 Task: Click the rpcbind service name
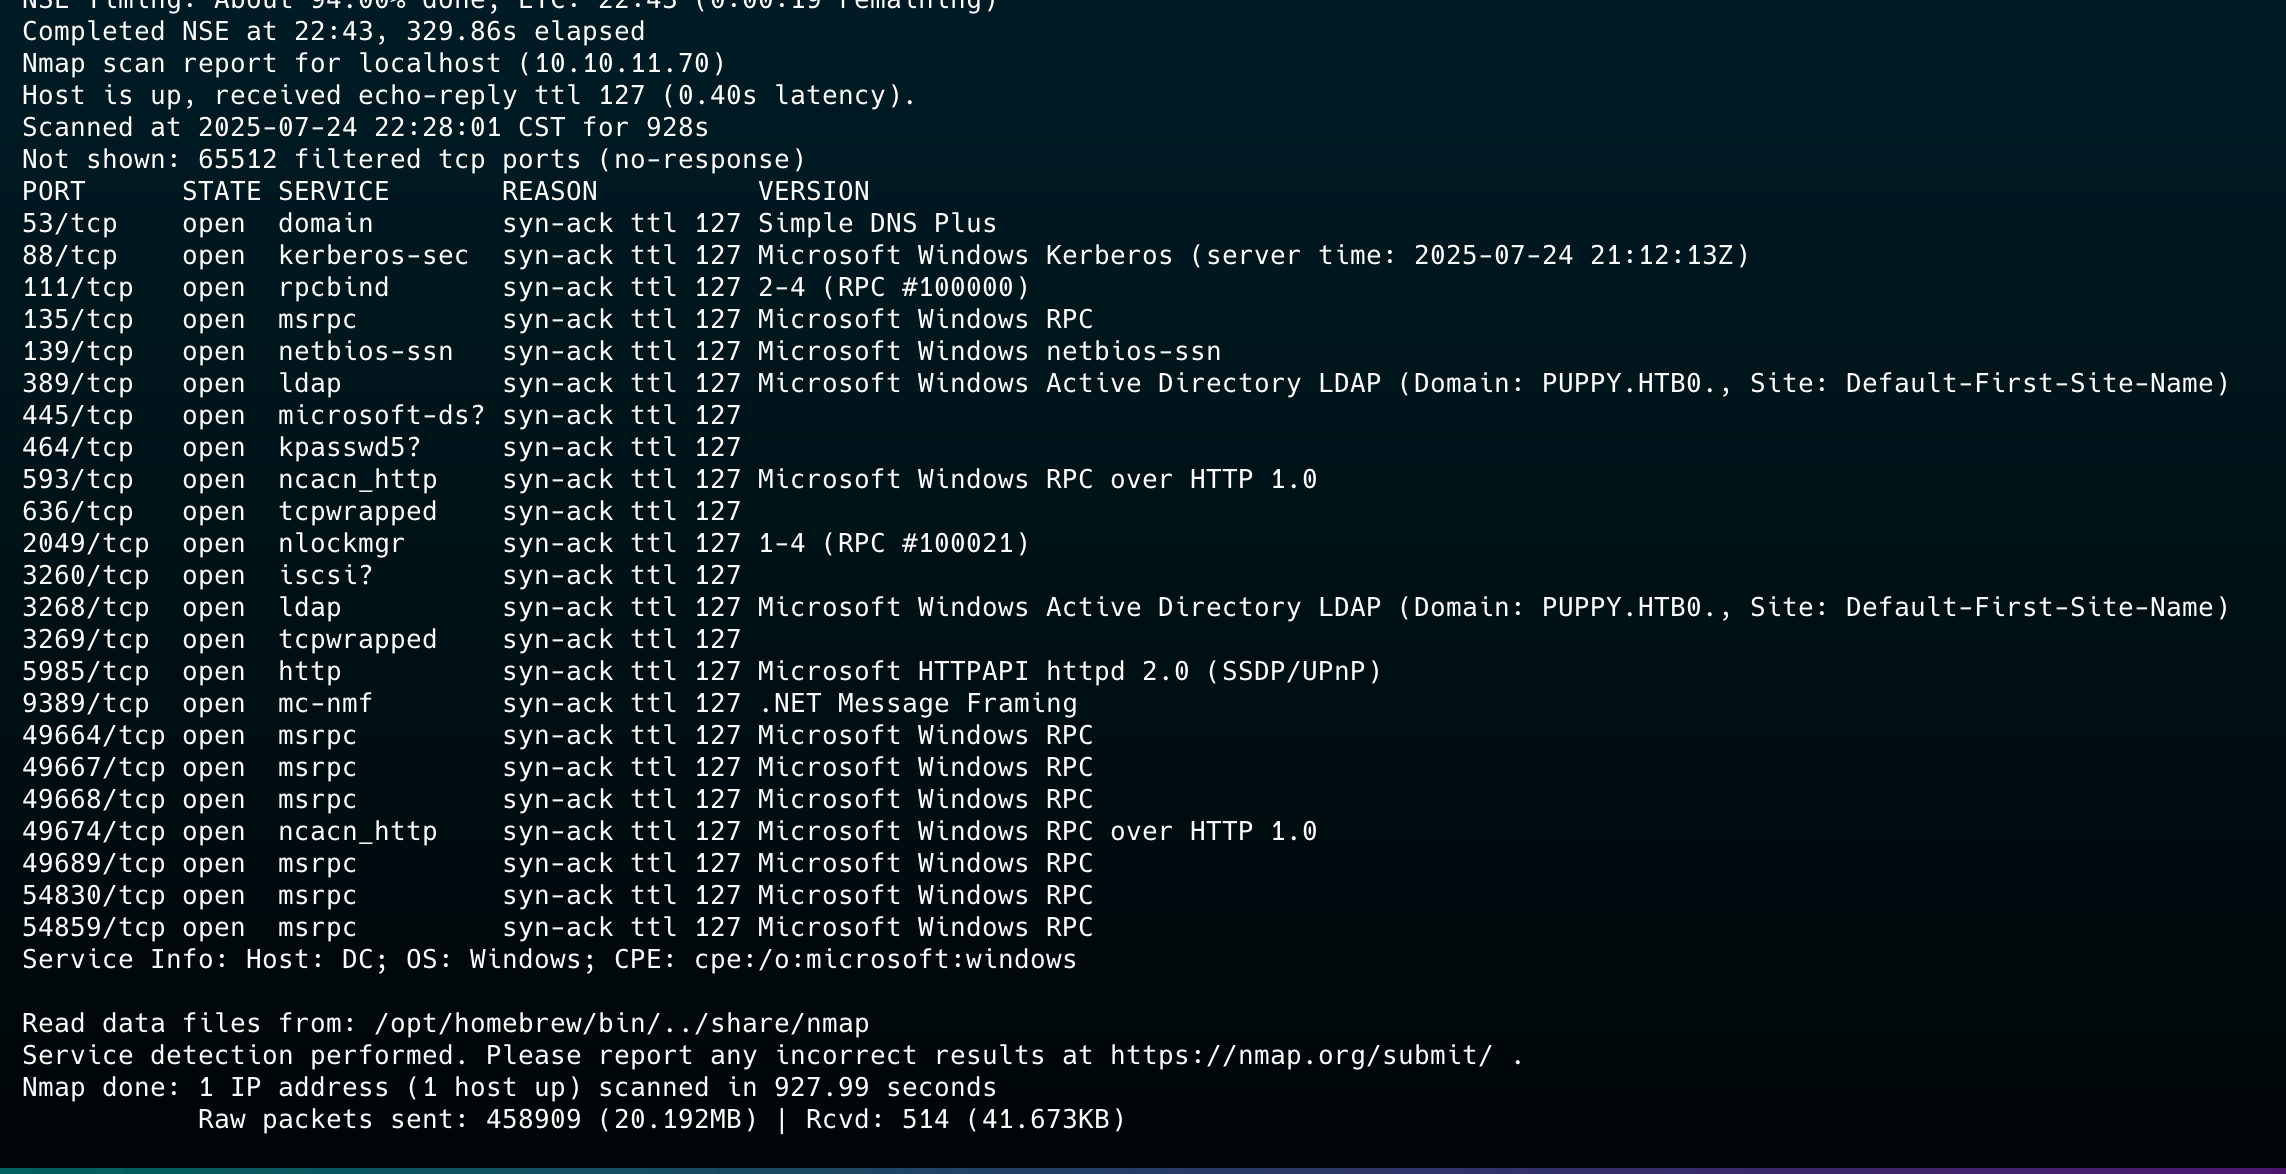tap(334, 288)
